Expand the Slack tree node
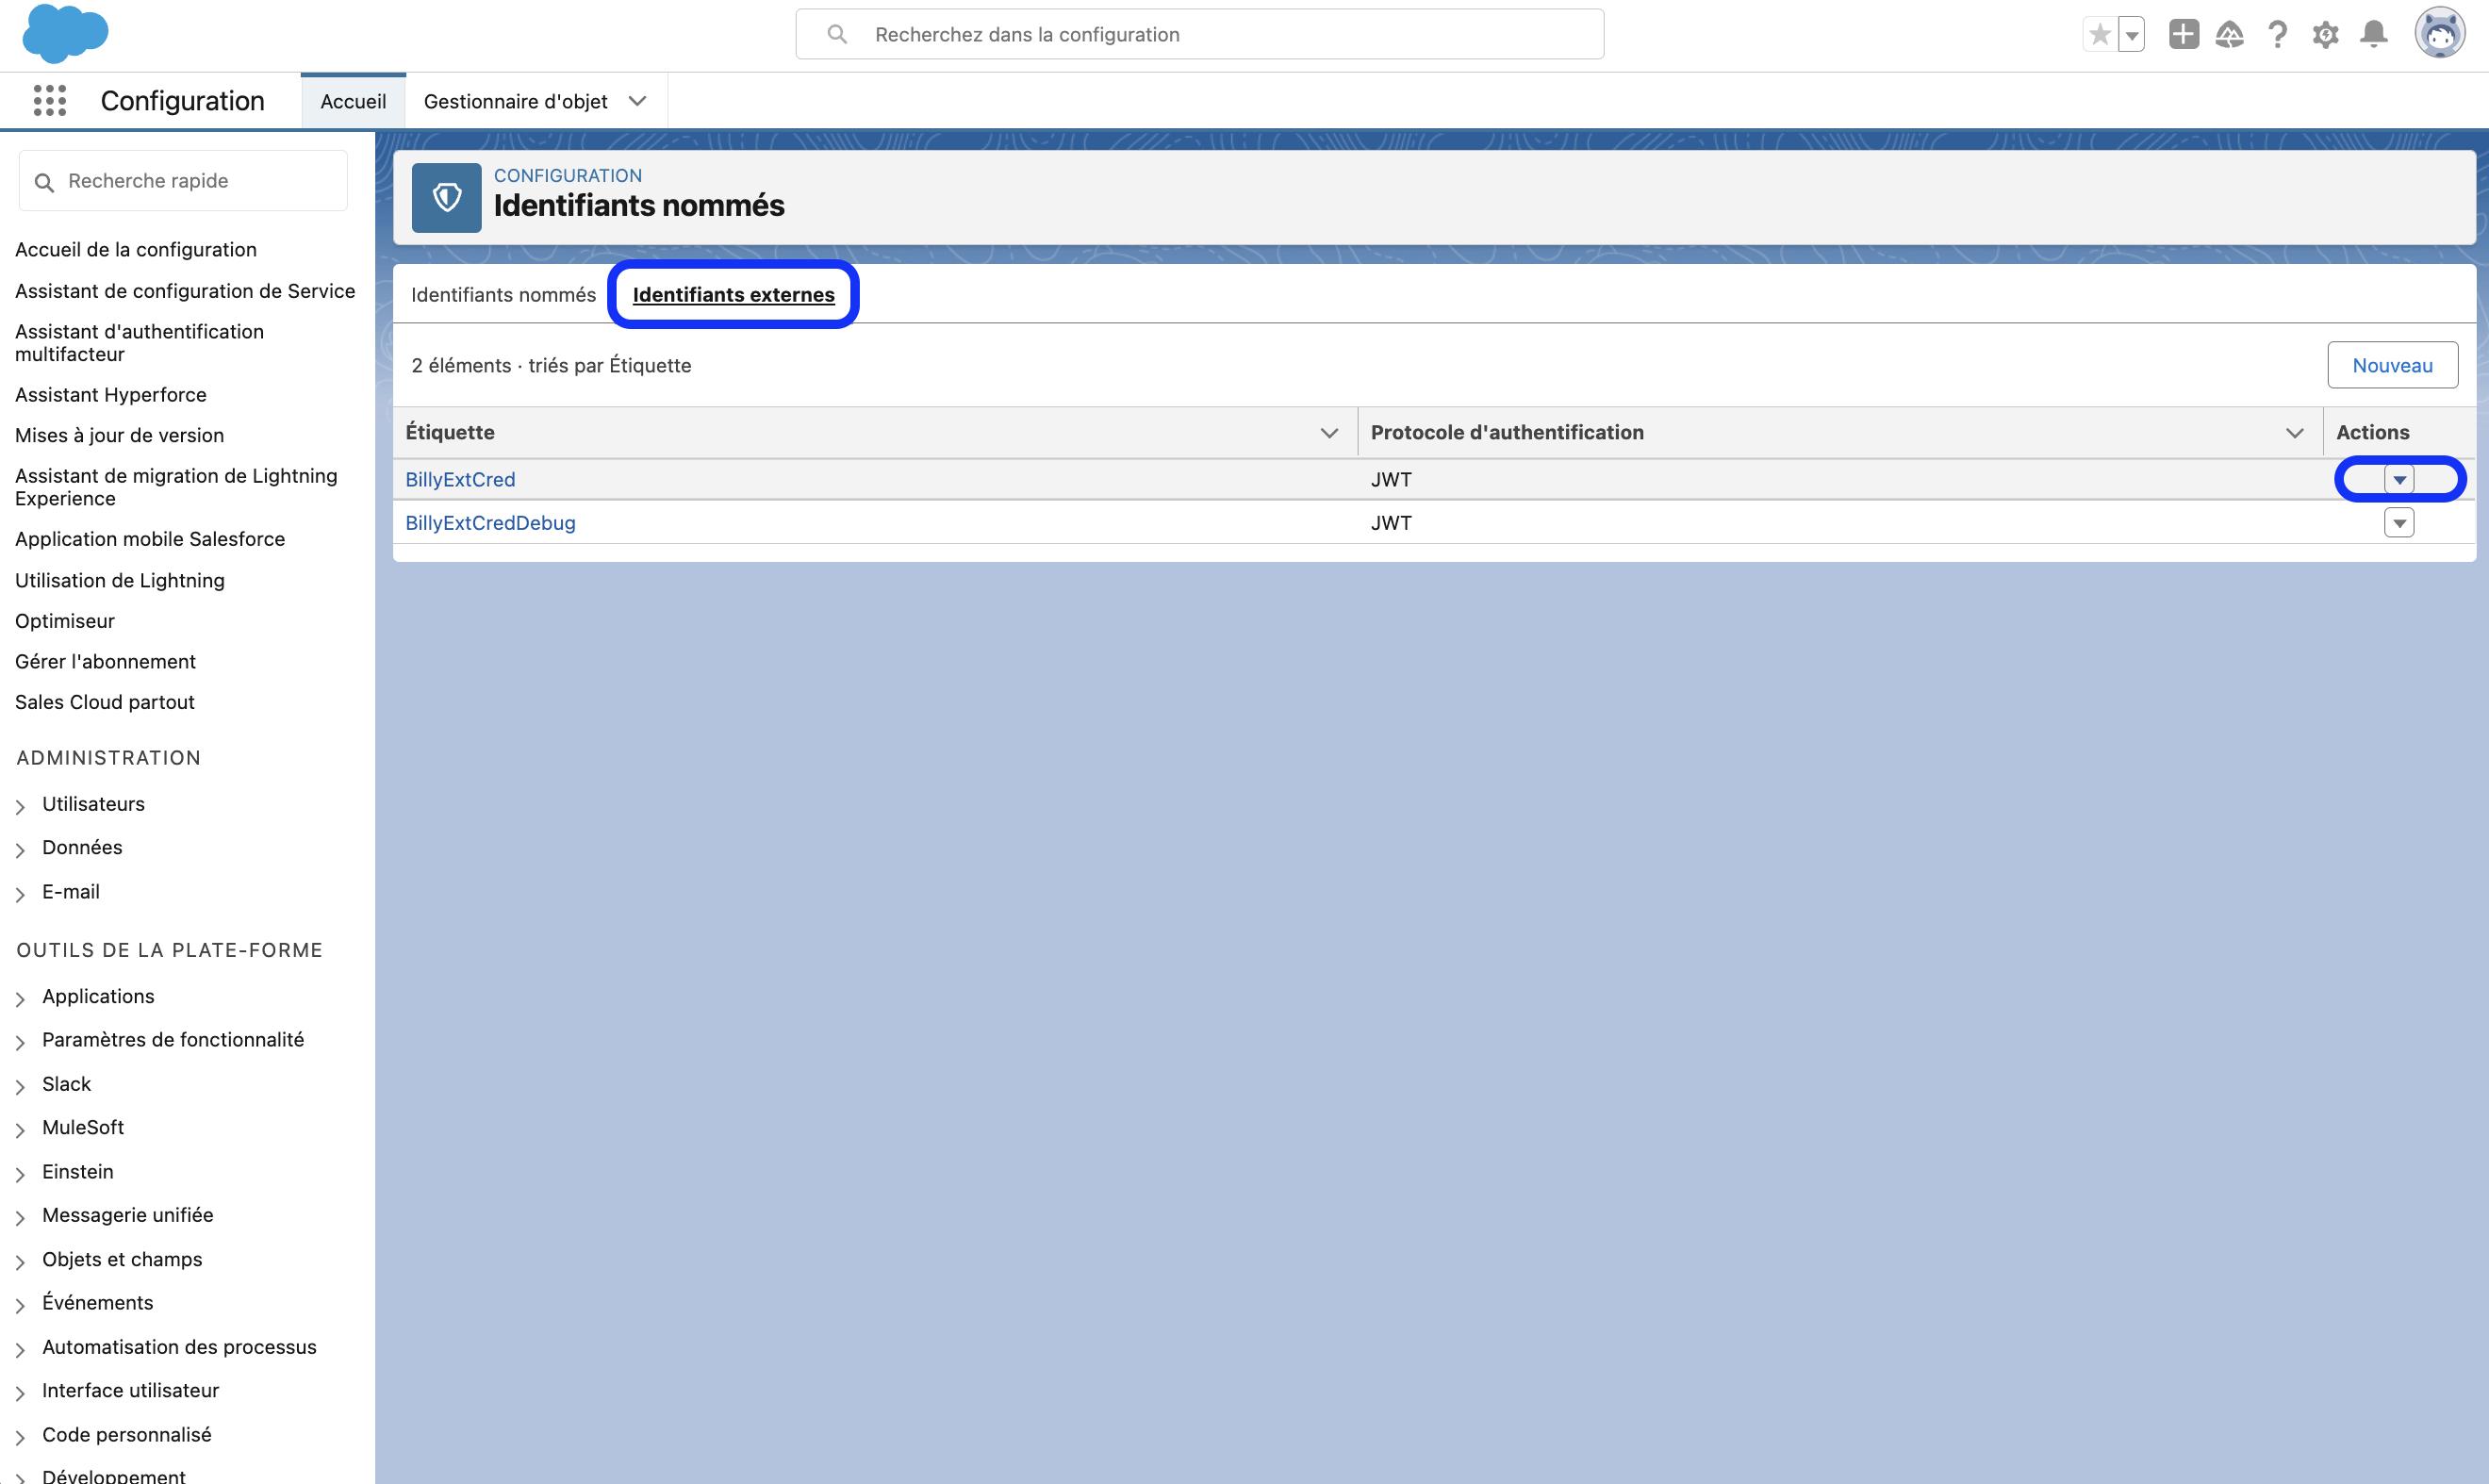 pyautogui.click(x=20, y=1086)
